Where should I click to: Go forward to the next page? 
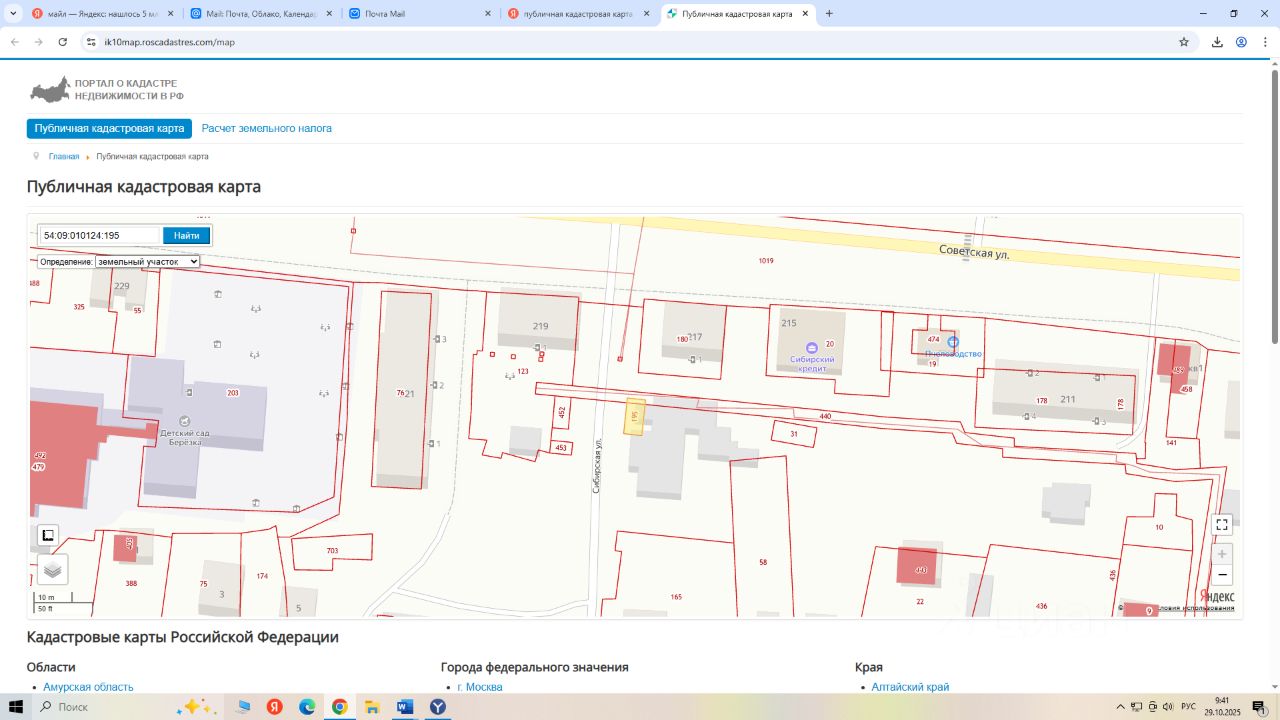pyautogui.click(x=39, y=42)
